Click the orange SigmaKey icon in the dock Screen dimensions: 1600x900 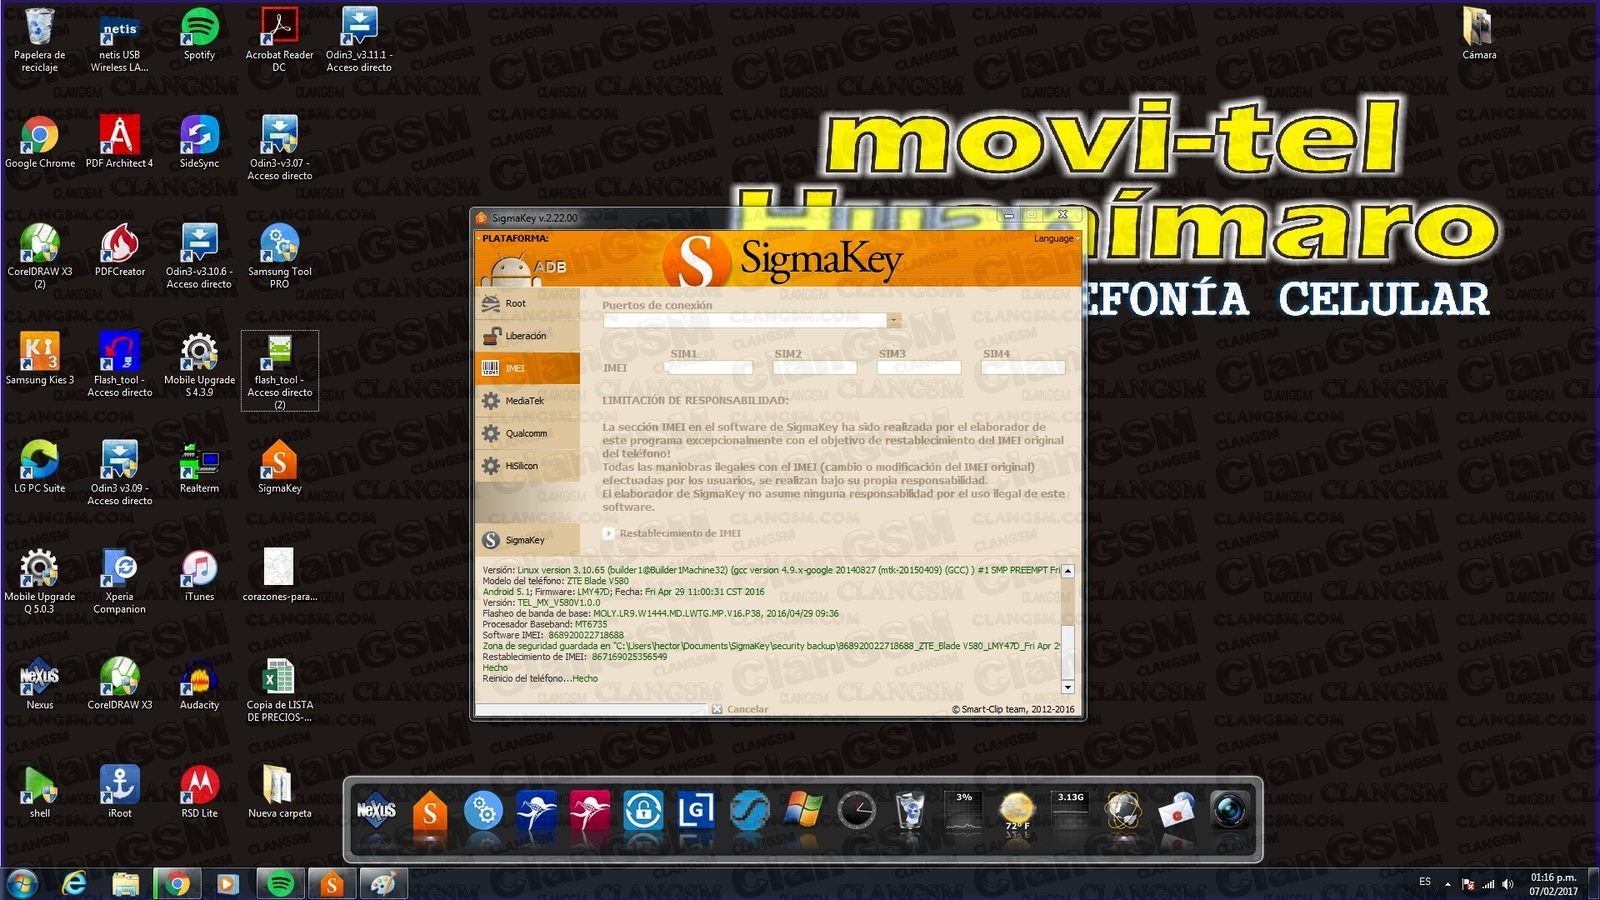click(x=430, y=810)
